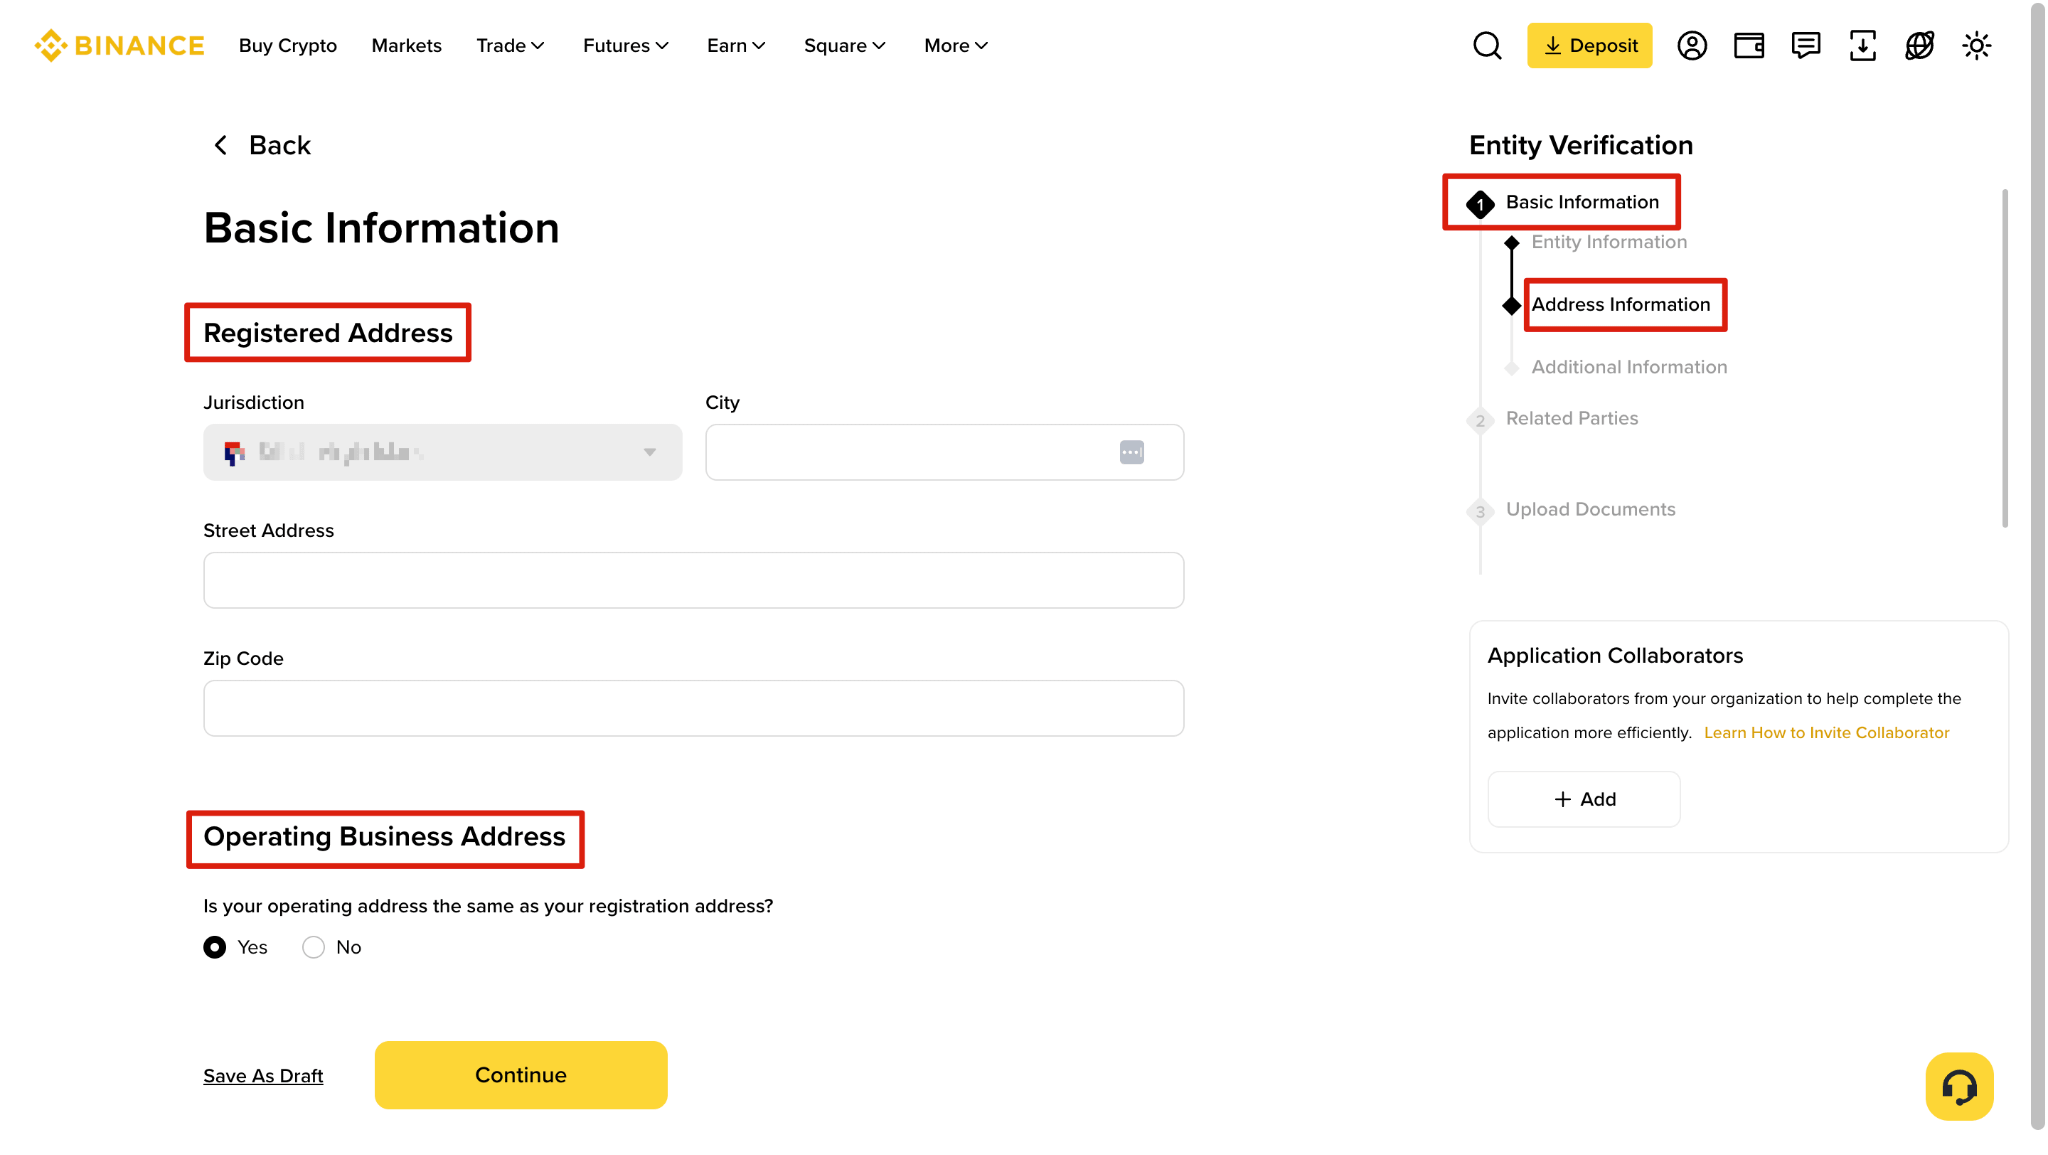The height and width of the screenshot is (1155, 2048).
Task: Expand the Jurisdiction dropdown
Action: point(443,452)
